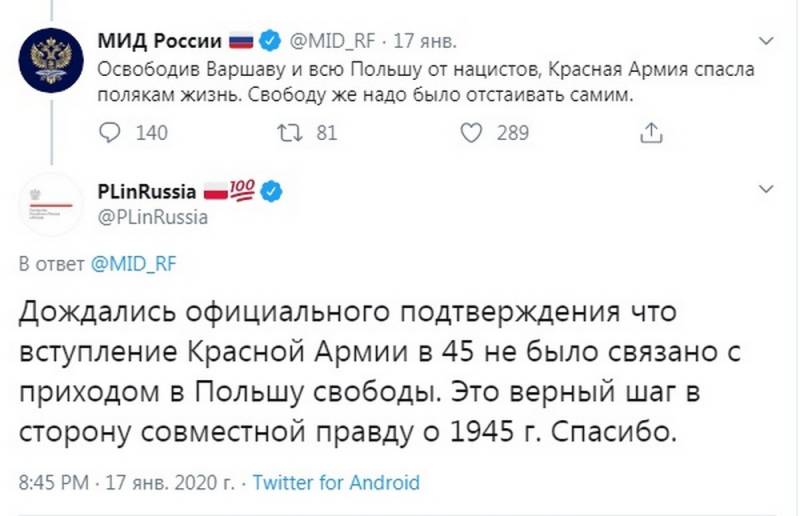Open МИД России avatar with eagle emblem
Viewport: 800px width, 516px height.
[51, 60]
